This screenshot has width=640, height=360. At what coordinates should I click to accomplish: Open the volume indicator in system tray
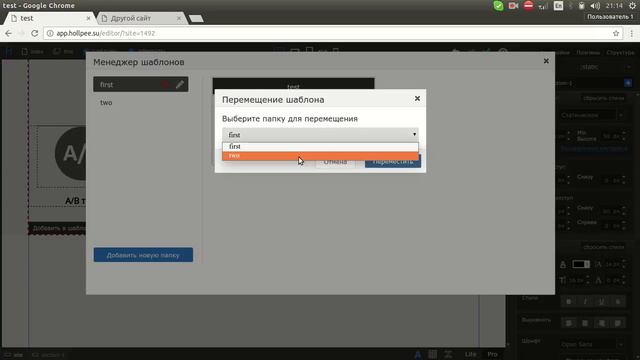point(595,6)
